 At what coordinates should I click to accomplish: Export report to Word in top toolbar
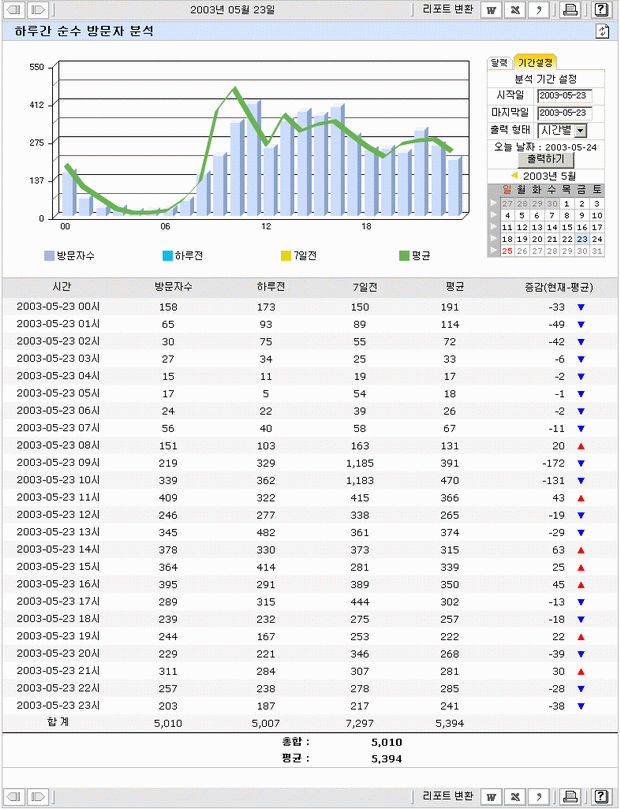pos(491,10)
